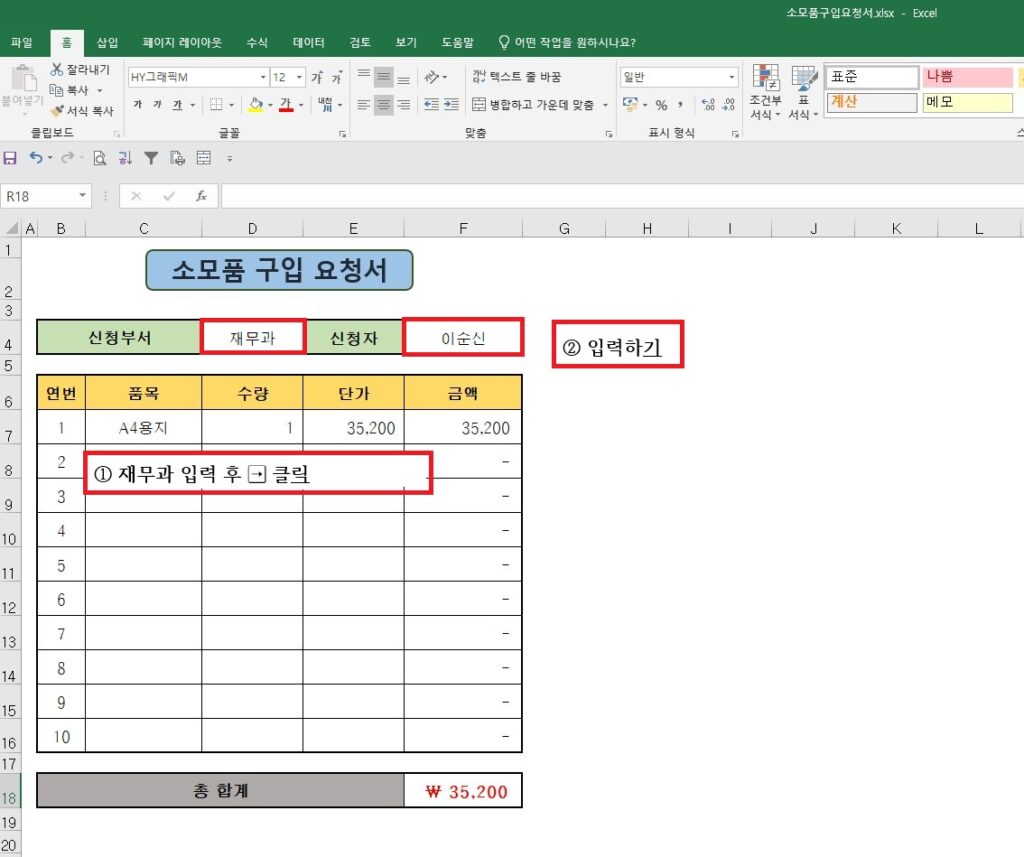Apply red font color 가 button
This screenshot has height=857, width=1024.
click(286, 105)
